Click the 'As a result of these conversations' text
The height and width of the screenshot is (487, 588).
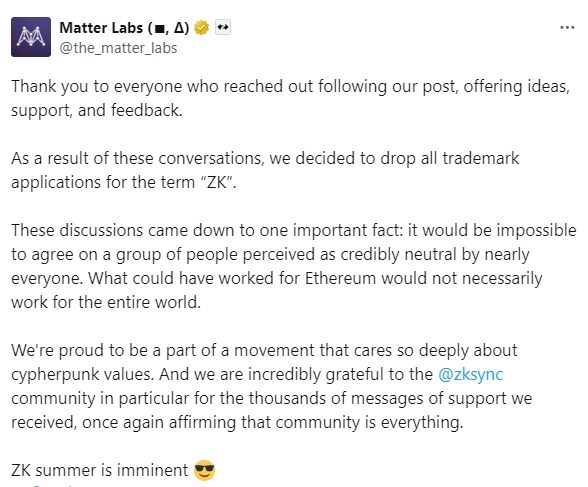(x=136, y=158)
